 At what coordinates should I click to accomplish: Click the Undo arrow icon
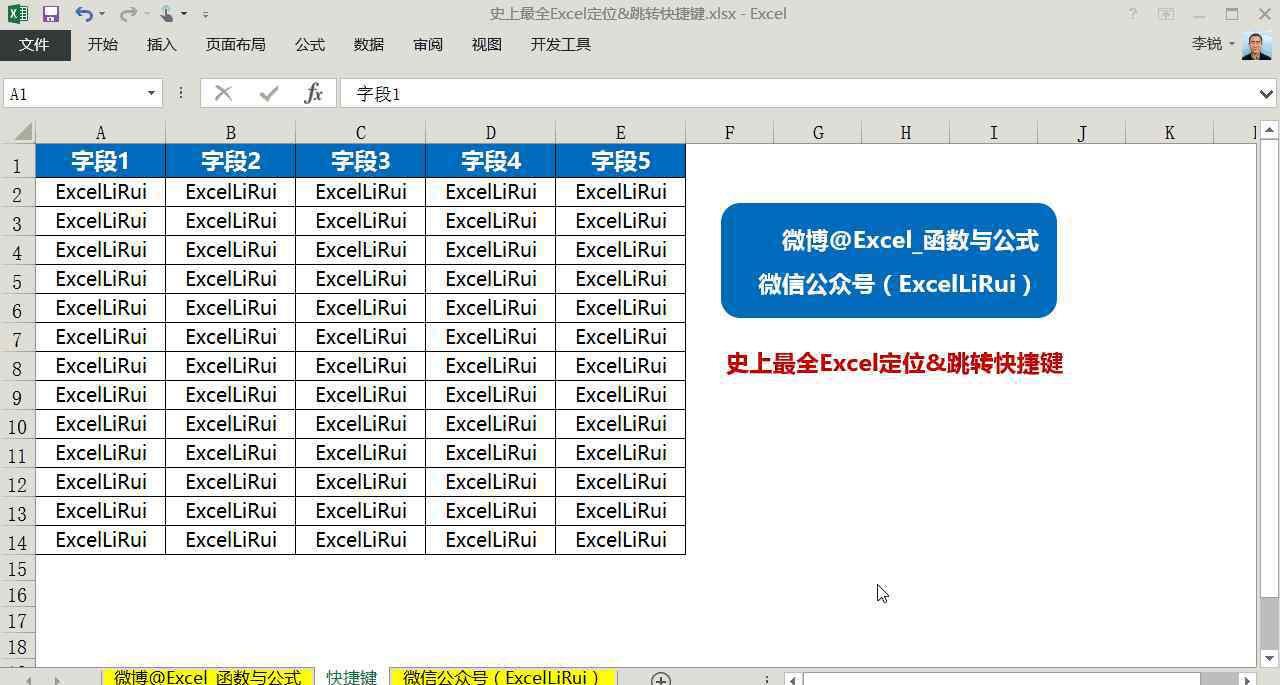click(84, 14)
